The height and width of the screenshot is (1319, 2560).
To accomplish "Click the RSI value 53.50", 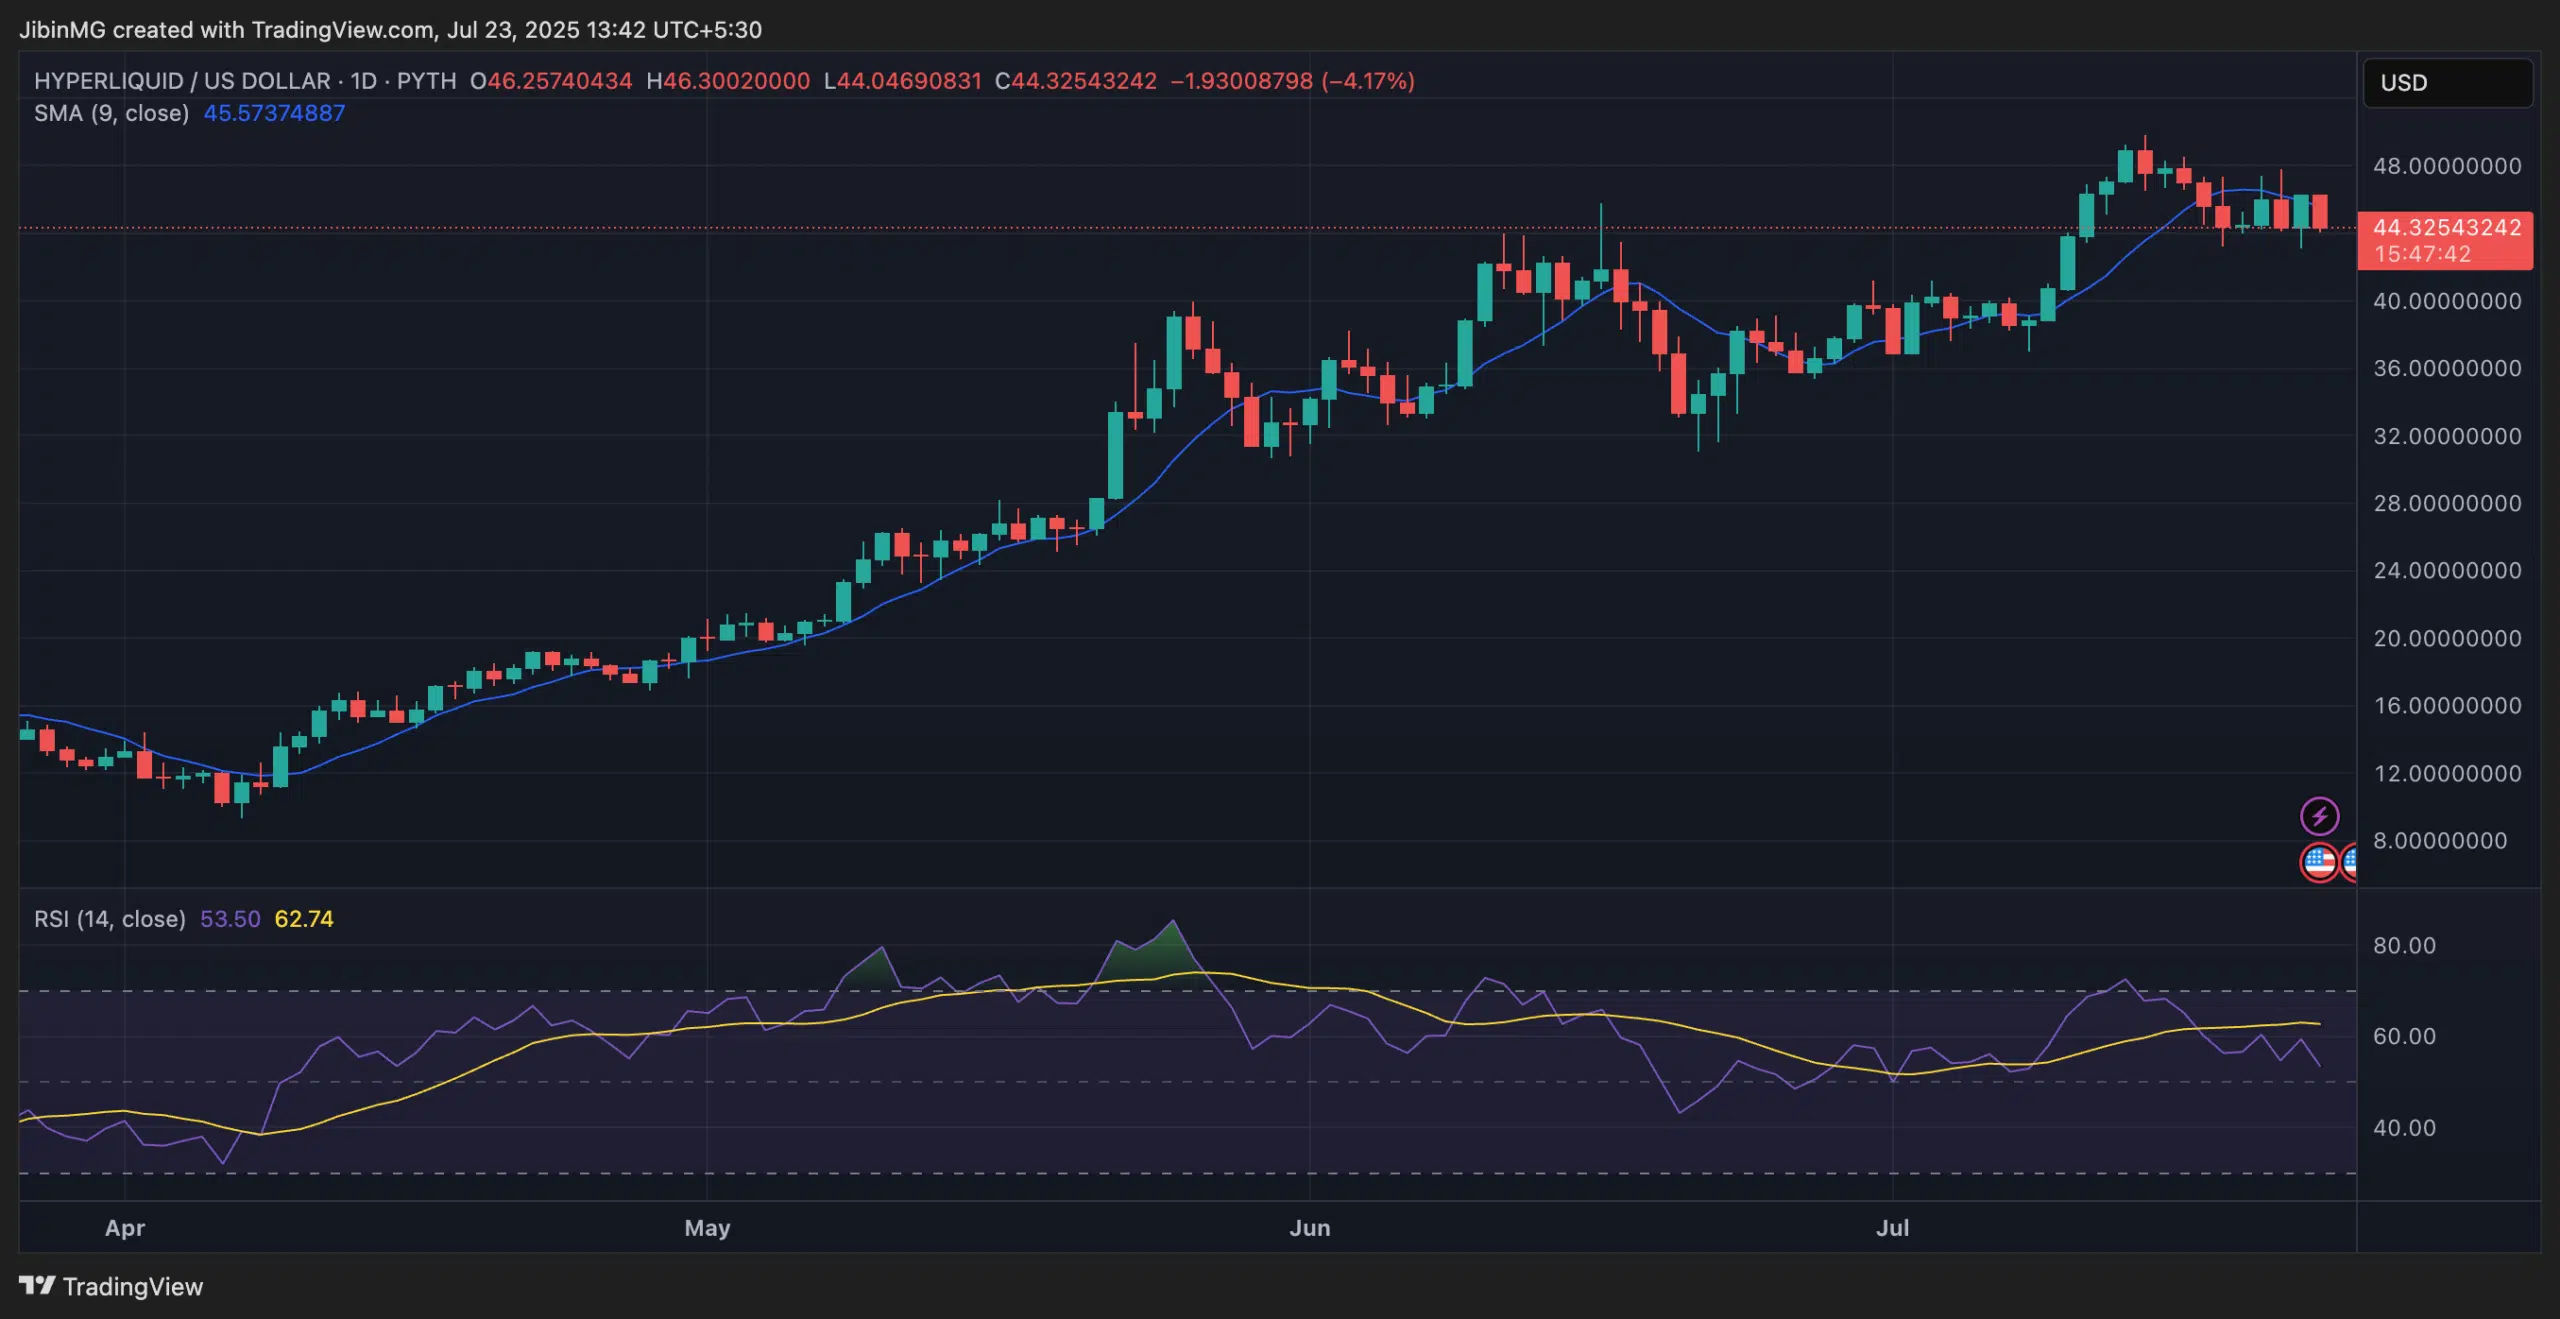I will 230,919.
